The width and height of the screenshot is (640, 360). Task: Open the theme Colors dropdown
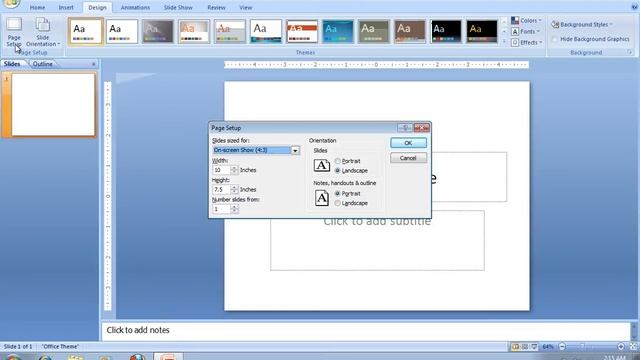(526, 20)
